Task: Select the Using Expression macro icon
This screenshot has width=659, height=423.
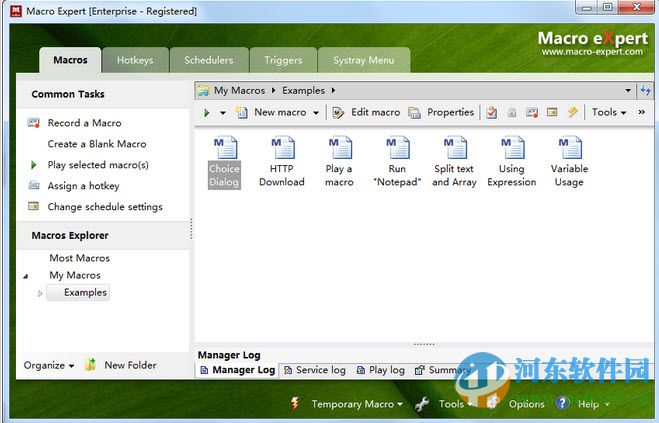Action: (x=511, y=161)
